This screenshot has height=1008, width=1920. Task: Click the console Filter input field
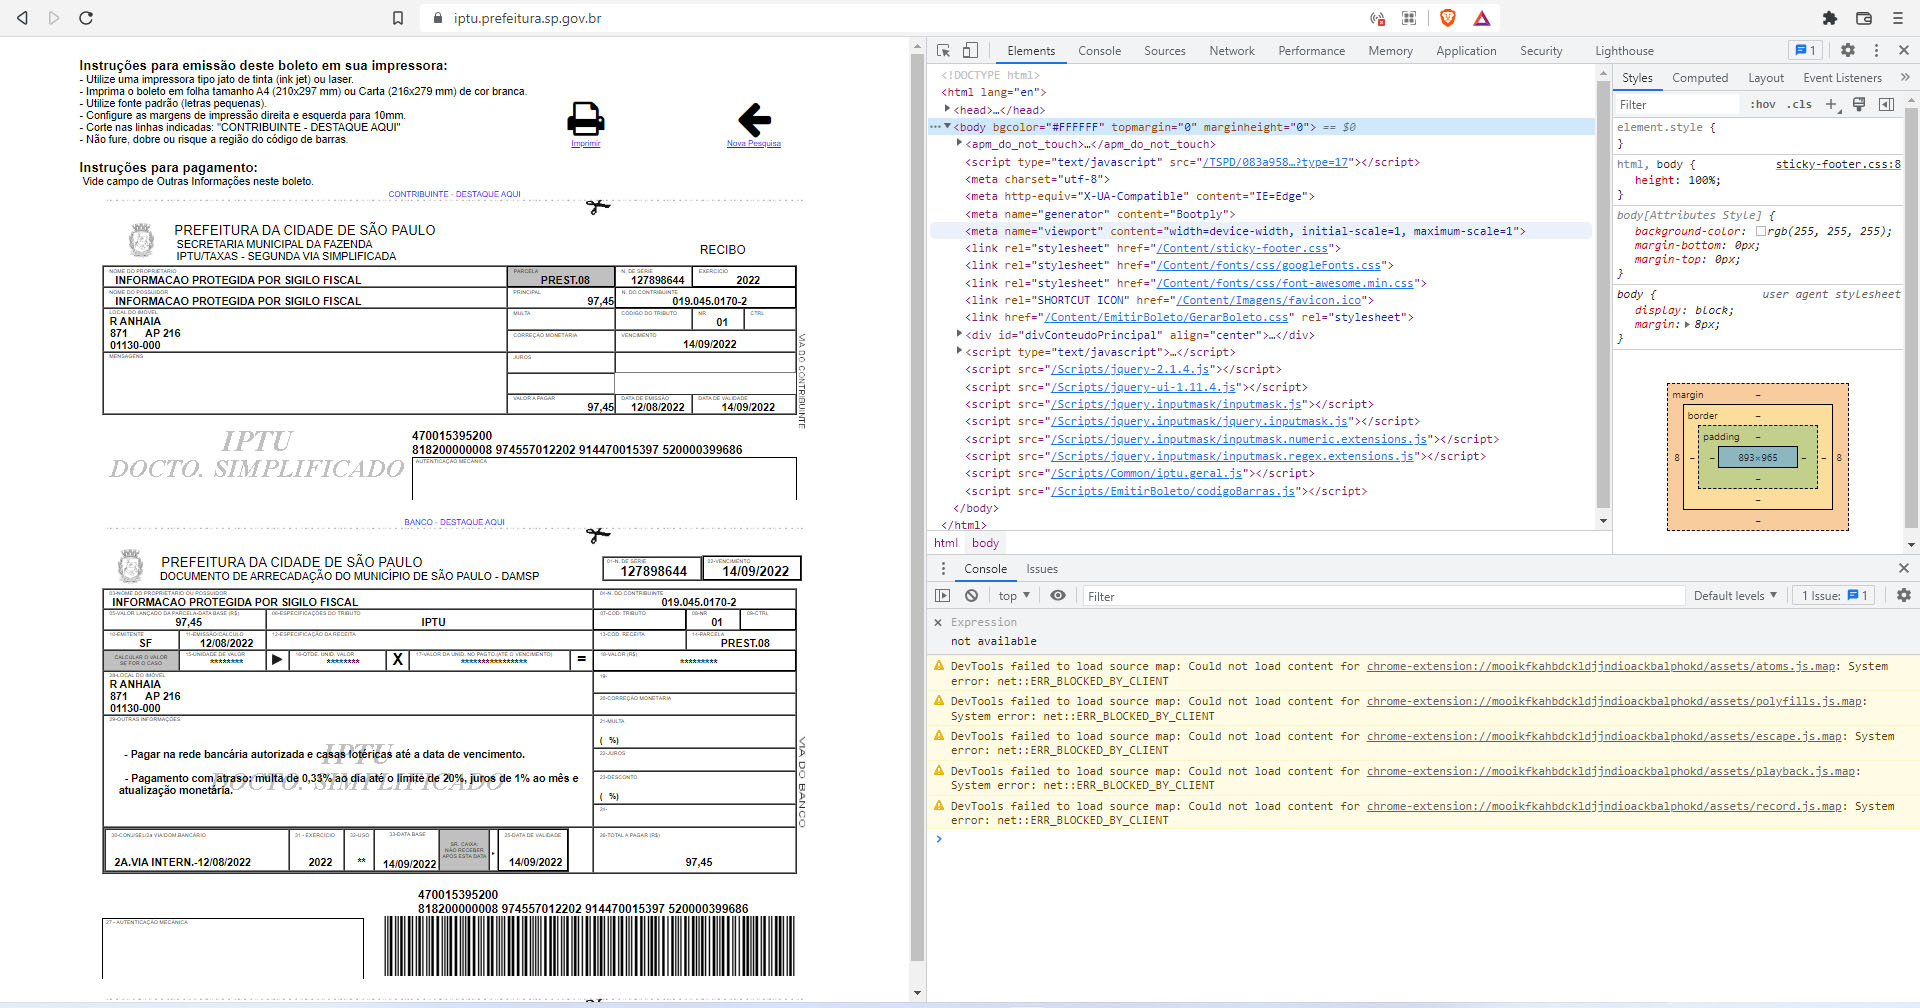pos(1384,595)
